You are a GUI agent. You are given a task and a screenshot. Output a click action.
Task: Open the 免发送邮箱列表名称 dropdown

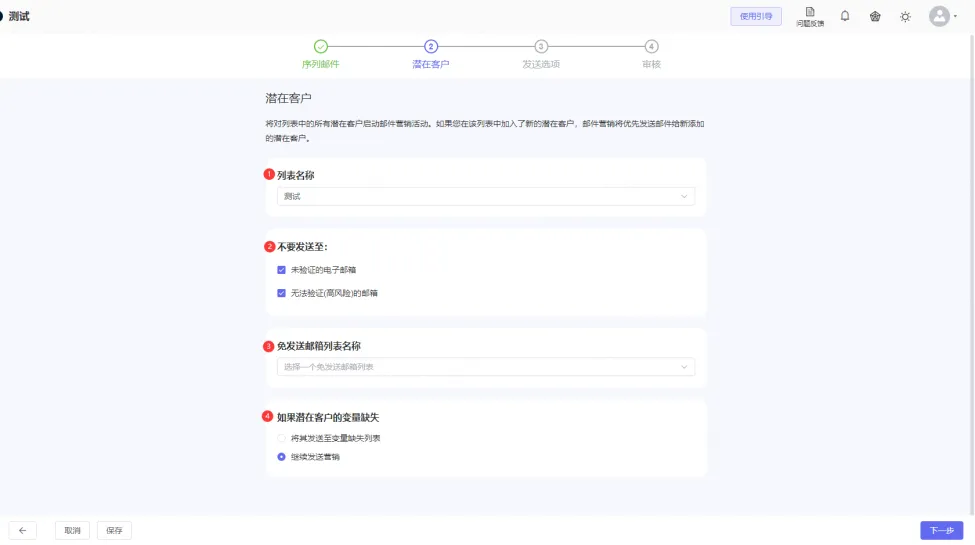485,367
